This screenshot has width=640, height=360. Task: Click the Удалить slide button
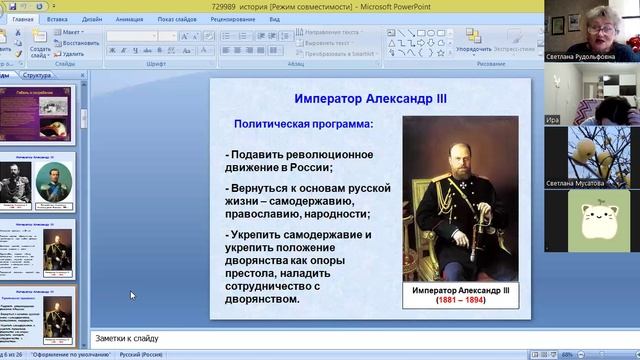[69, 54]
